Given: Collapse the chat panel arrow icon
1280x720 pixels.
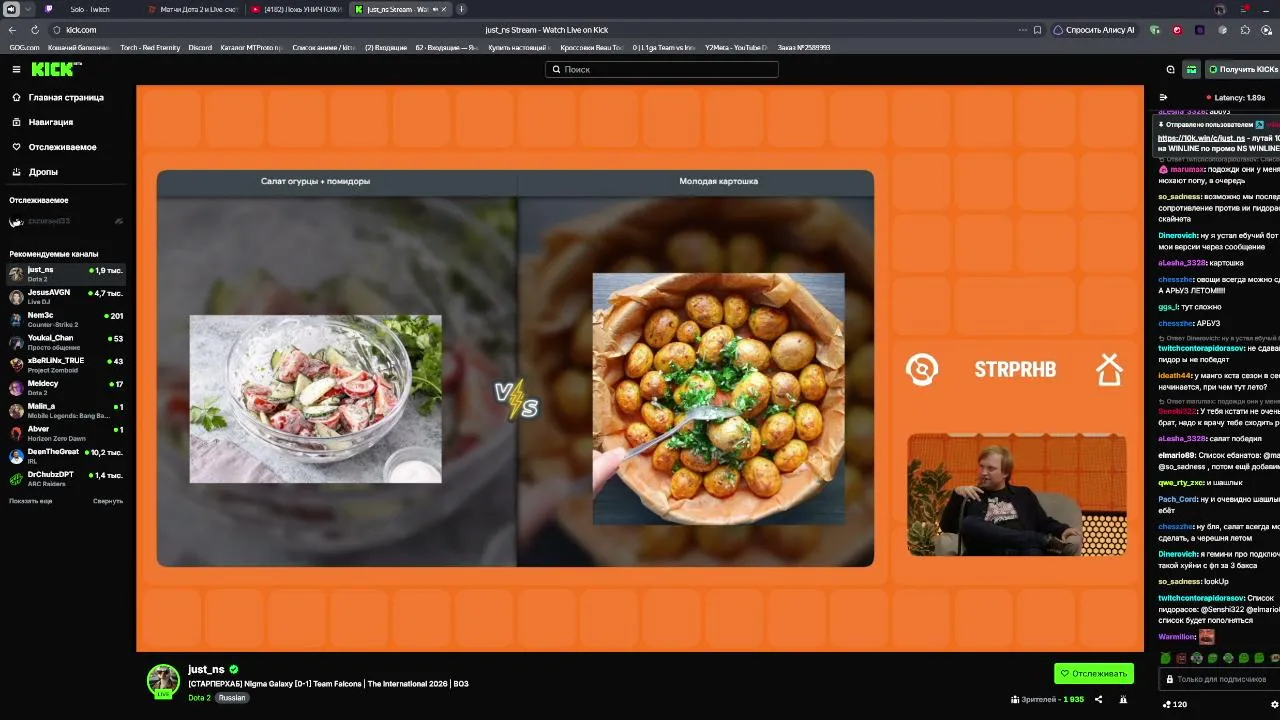Looking at the screenshot, I should 1163,98.
